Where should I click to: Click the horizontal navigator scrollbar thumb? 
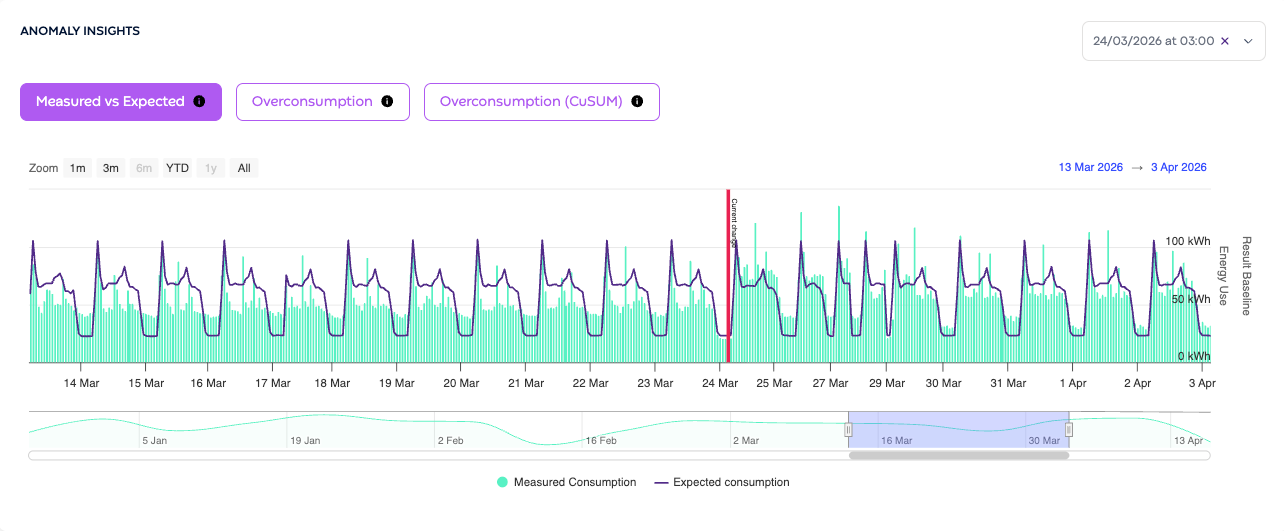pyautogui.click(x=959, y=455)
